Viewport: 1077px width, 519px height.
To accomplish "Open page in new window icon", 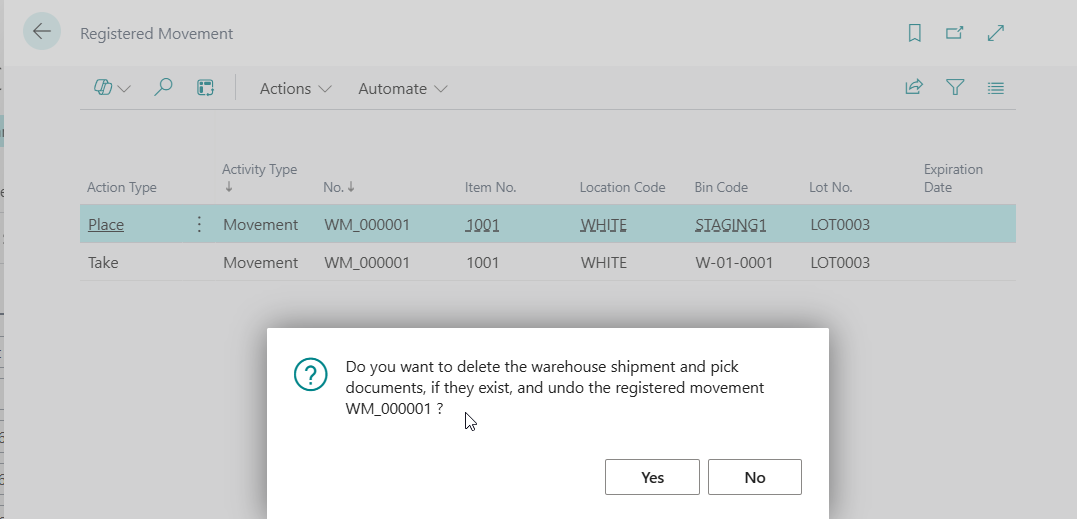I will tap(954, 33).
